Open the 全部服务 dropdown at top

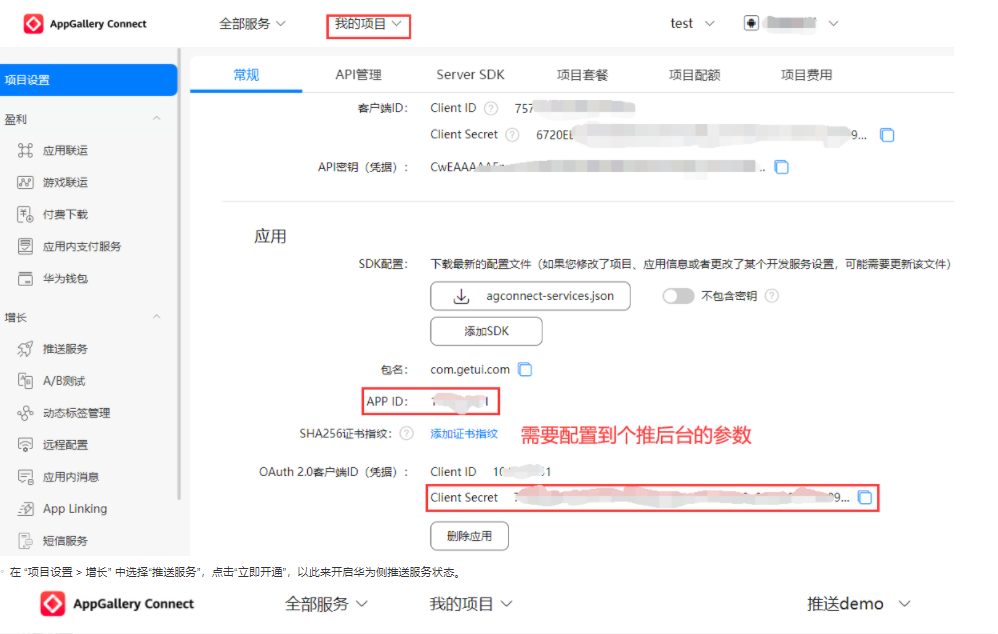pyautogui.click(x=252, y=24)
